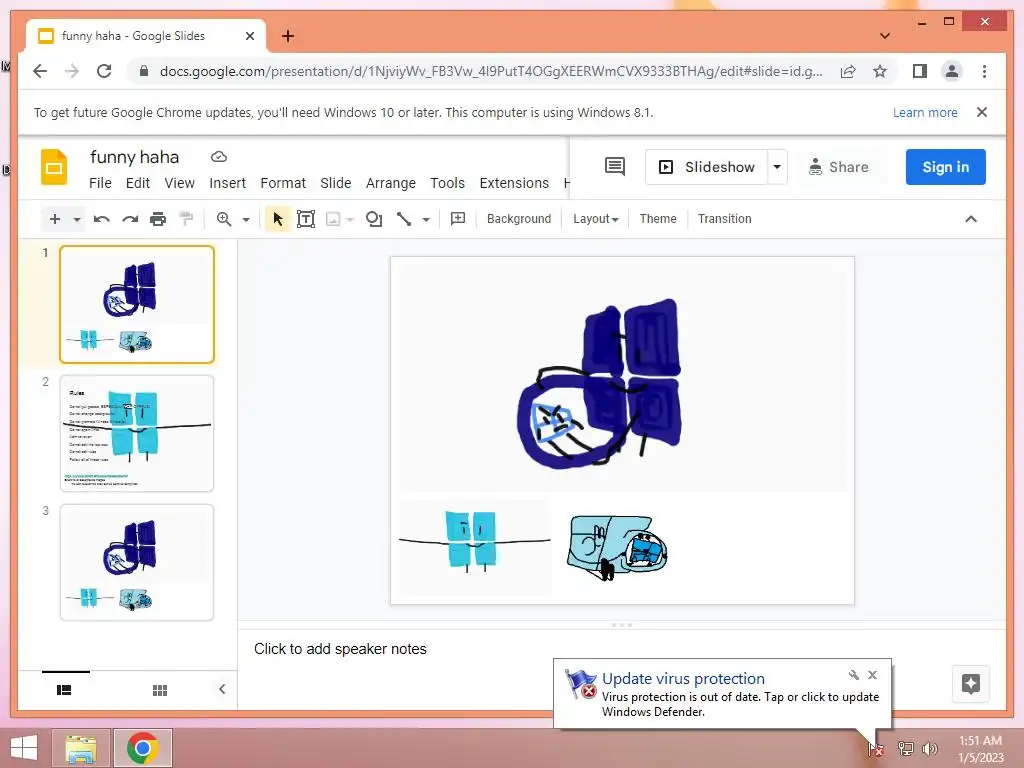Image resolution: width=1024 pixels, height=768 pixels.
Task: Open the File menu
Action: pos(100,183)
